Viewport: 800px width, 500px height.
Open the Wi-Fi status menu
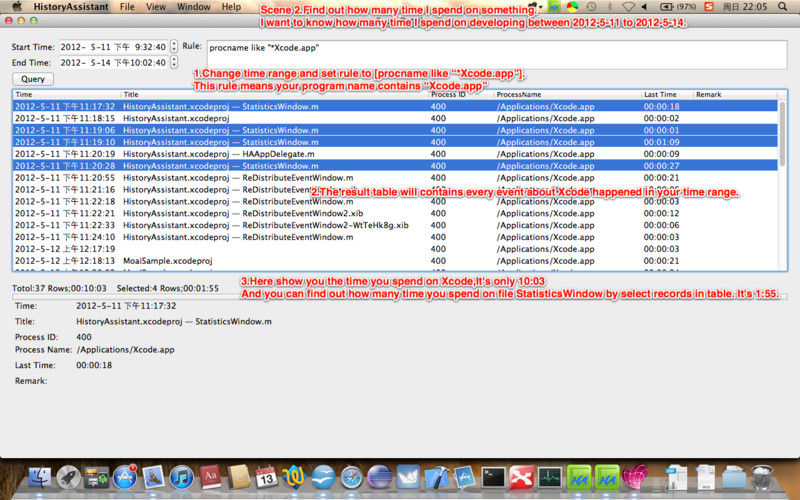pyautogui.click(x=628, y=7)
